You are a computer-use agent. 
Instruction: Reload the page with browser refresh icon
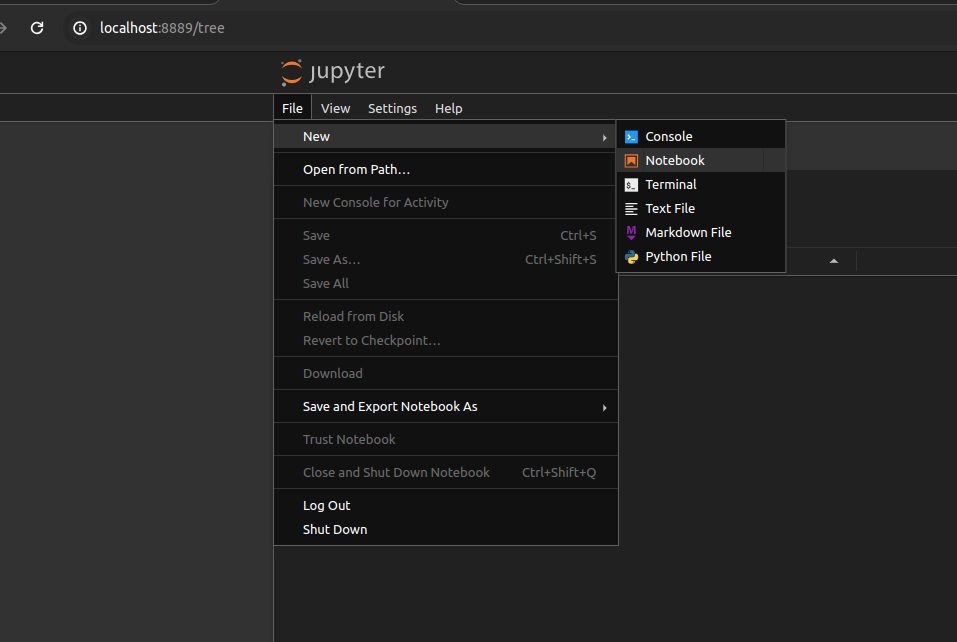[37, 28]
